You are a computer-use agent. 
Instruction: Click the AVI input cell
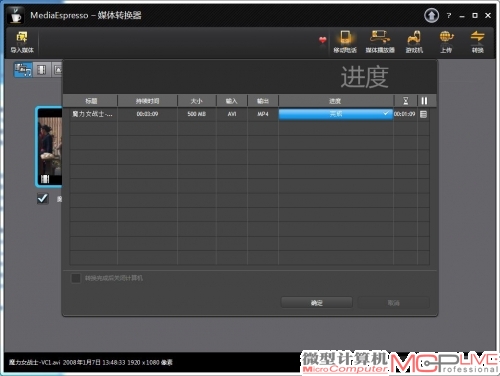click(x=232, y=114)
